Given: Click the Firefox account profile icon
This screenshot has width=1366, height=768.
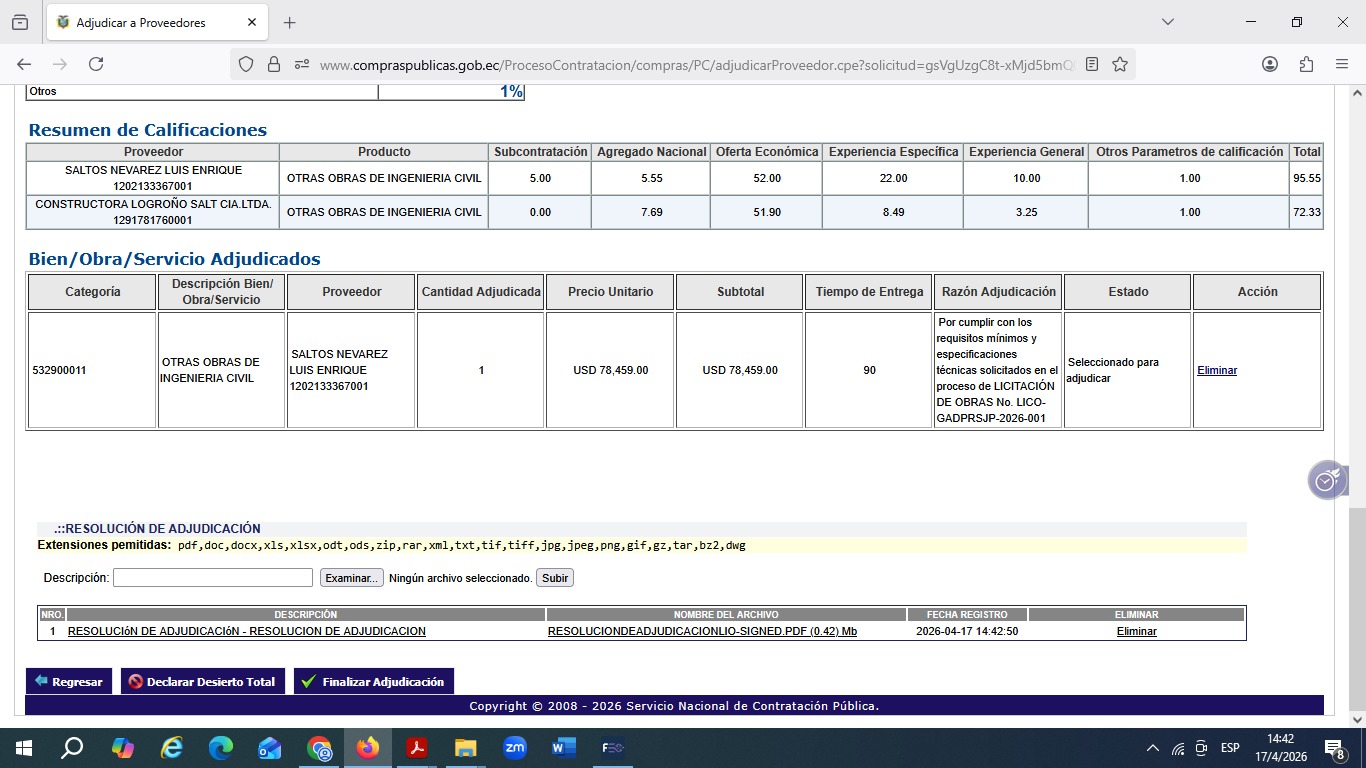Looking at the screenshot, I should click(x=1270, y=64).
